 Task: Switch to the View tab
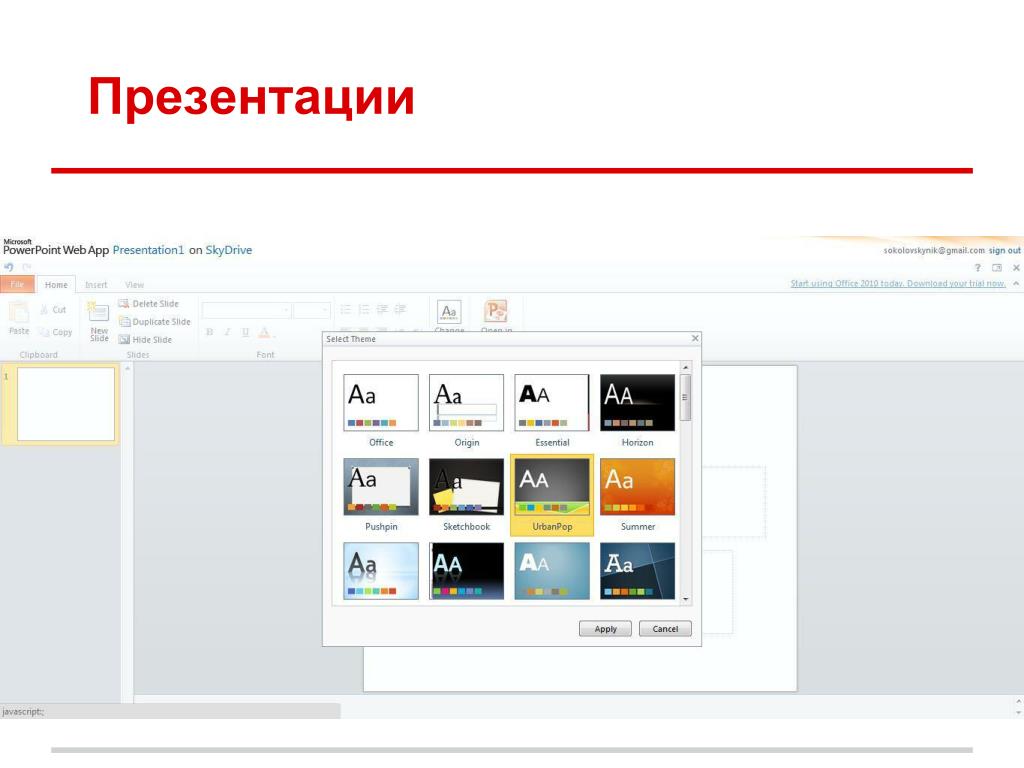135,285
